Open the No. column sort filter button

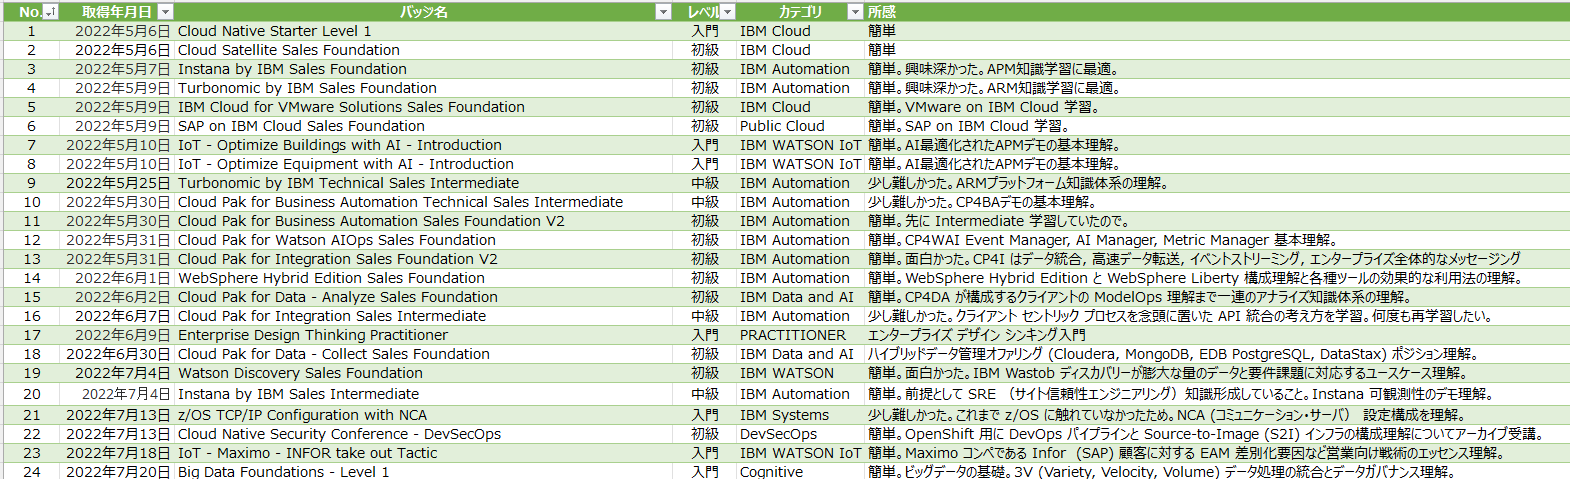(51, 12)
